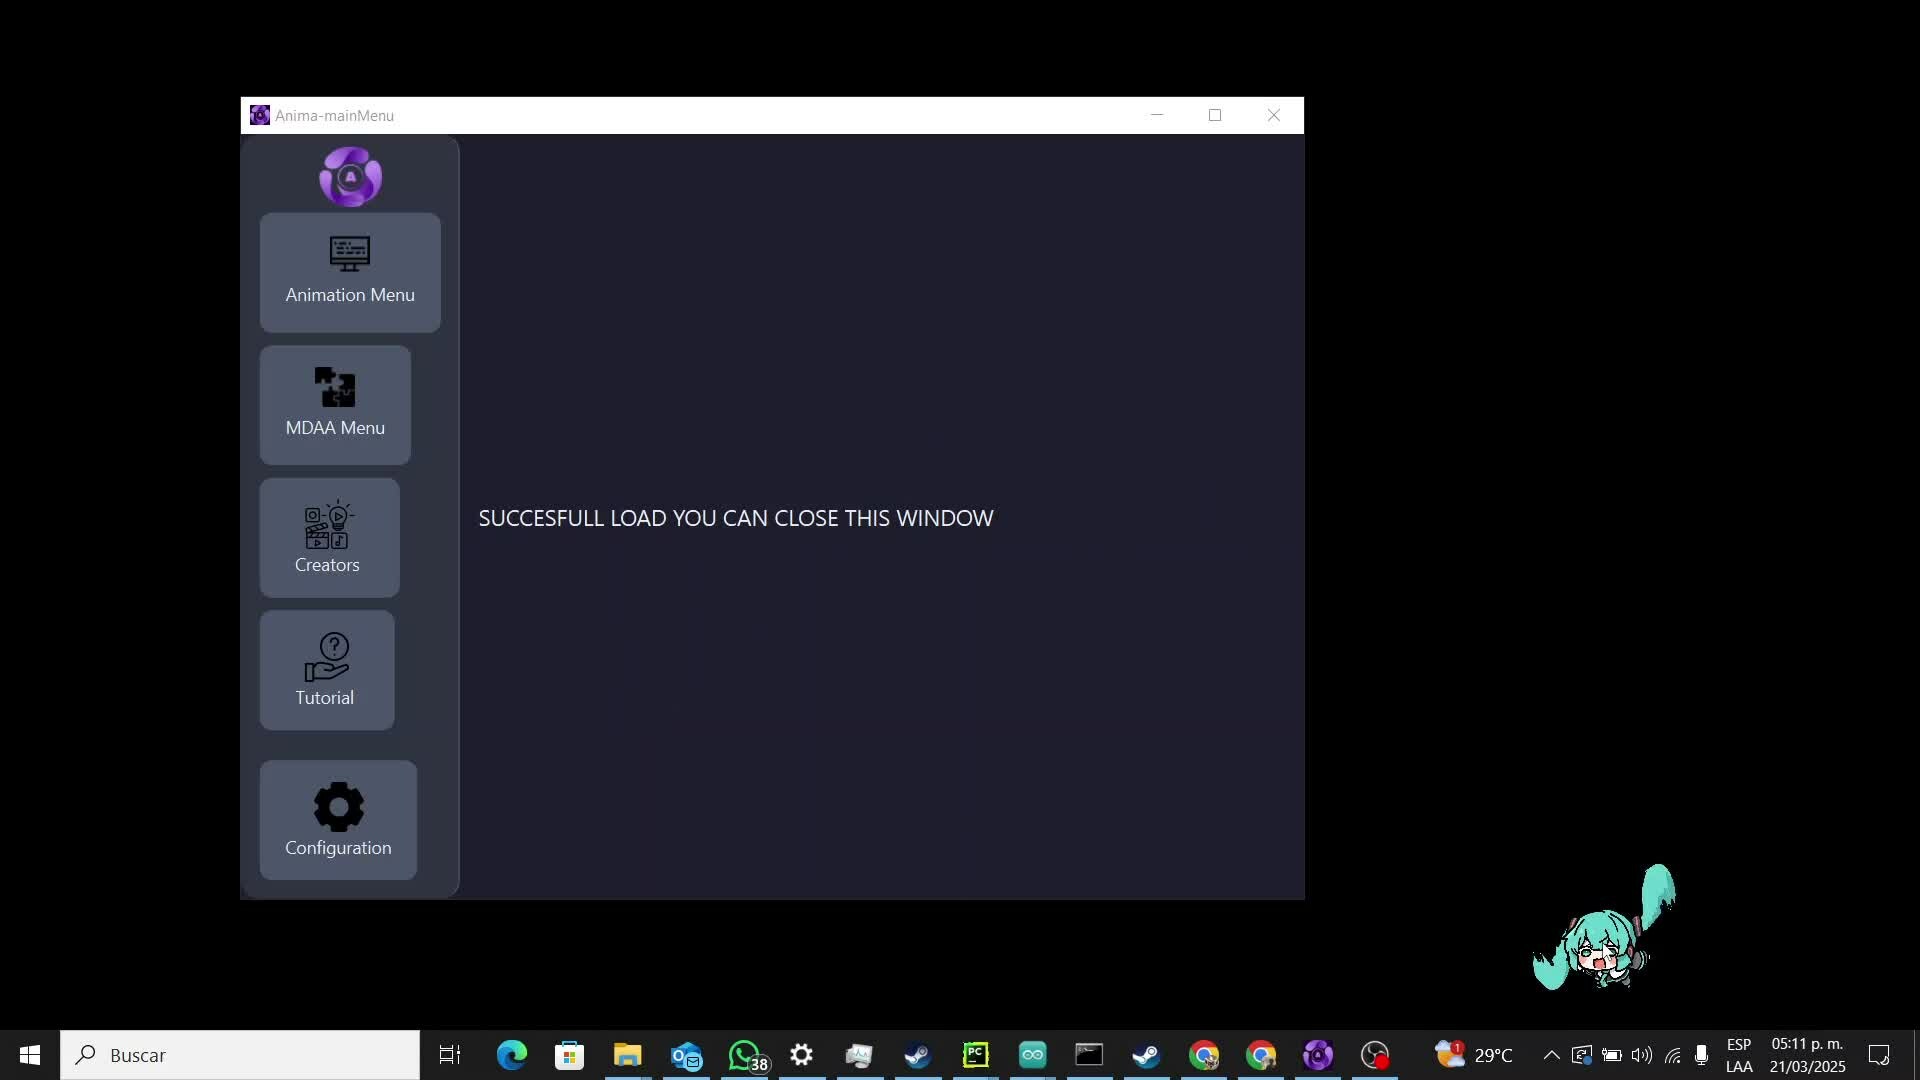Open the clock and date flyout
1920x1080 pixels.
(1806, 1055)
